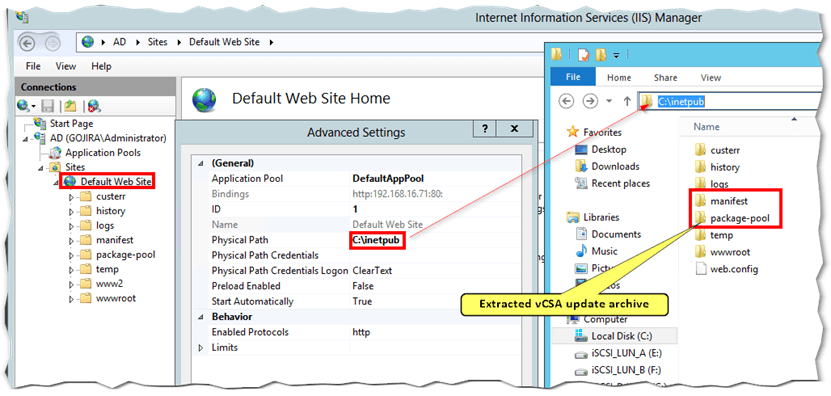
Task: Switch to the Home tab in File Explorer
Action: pyautogui.click(x=619, y=77)
